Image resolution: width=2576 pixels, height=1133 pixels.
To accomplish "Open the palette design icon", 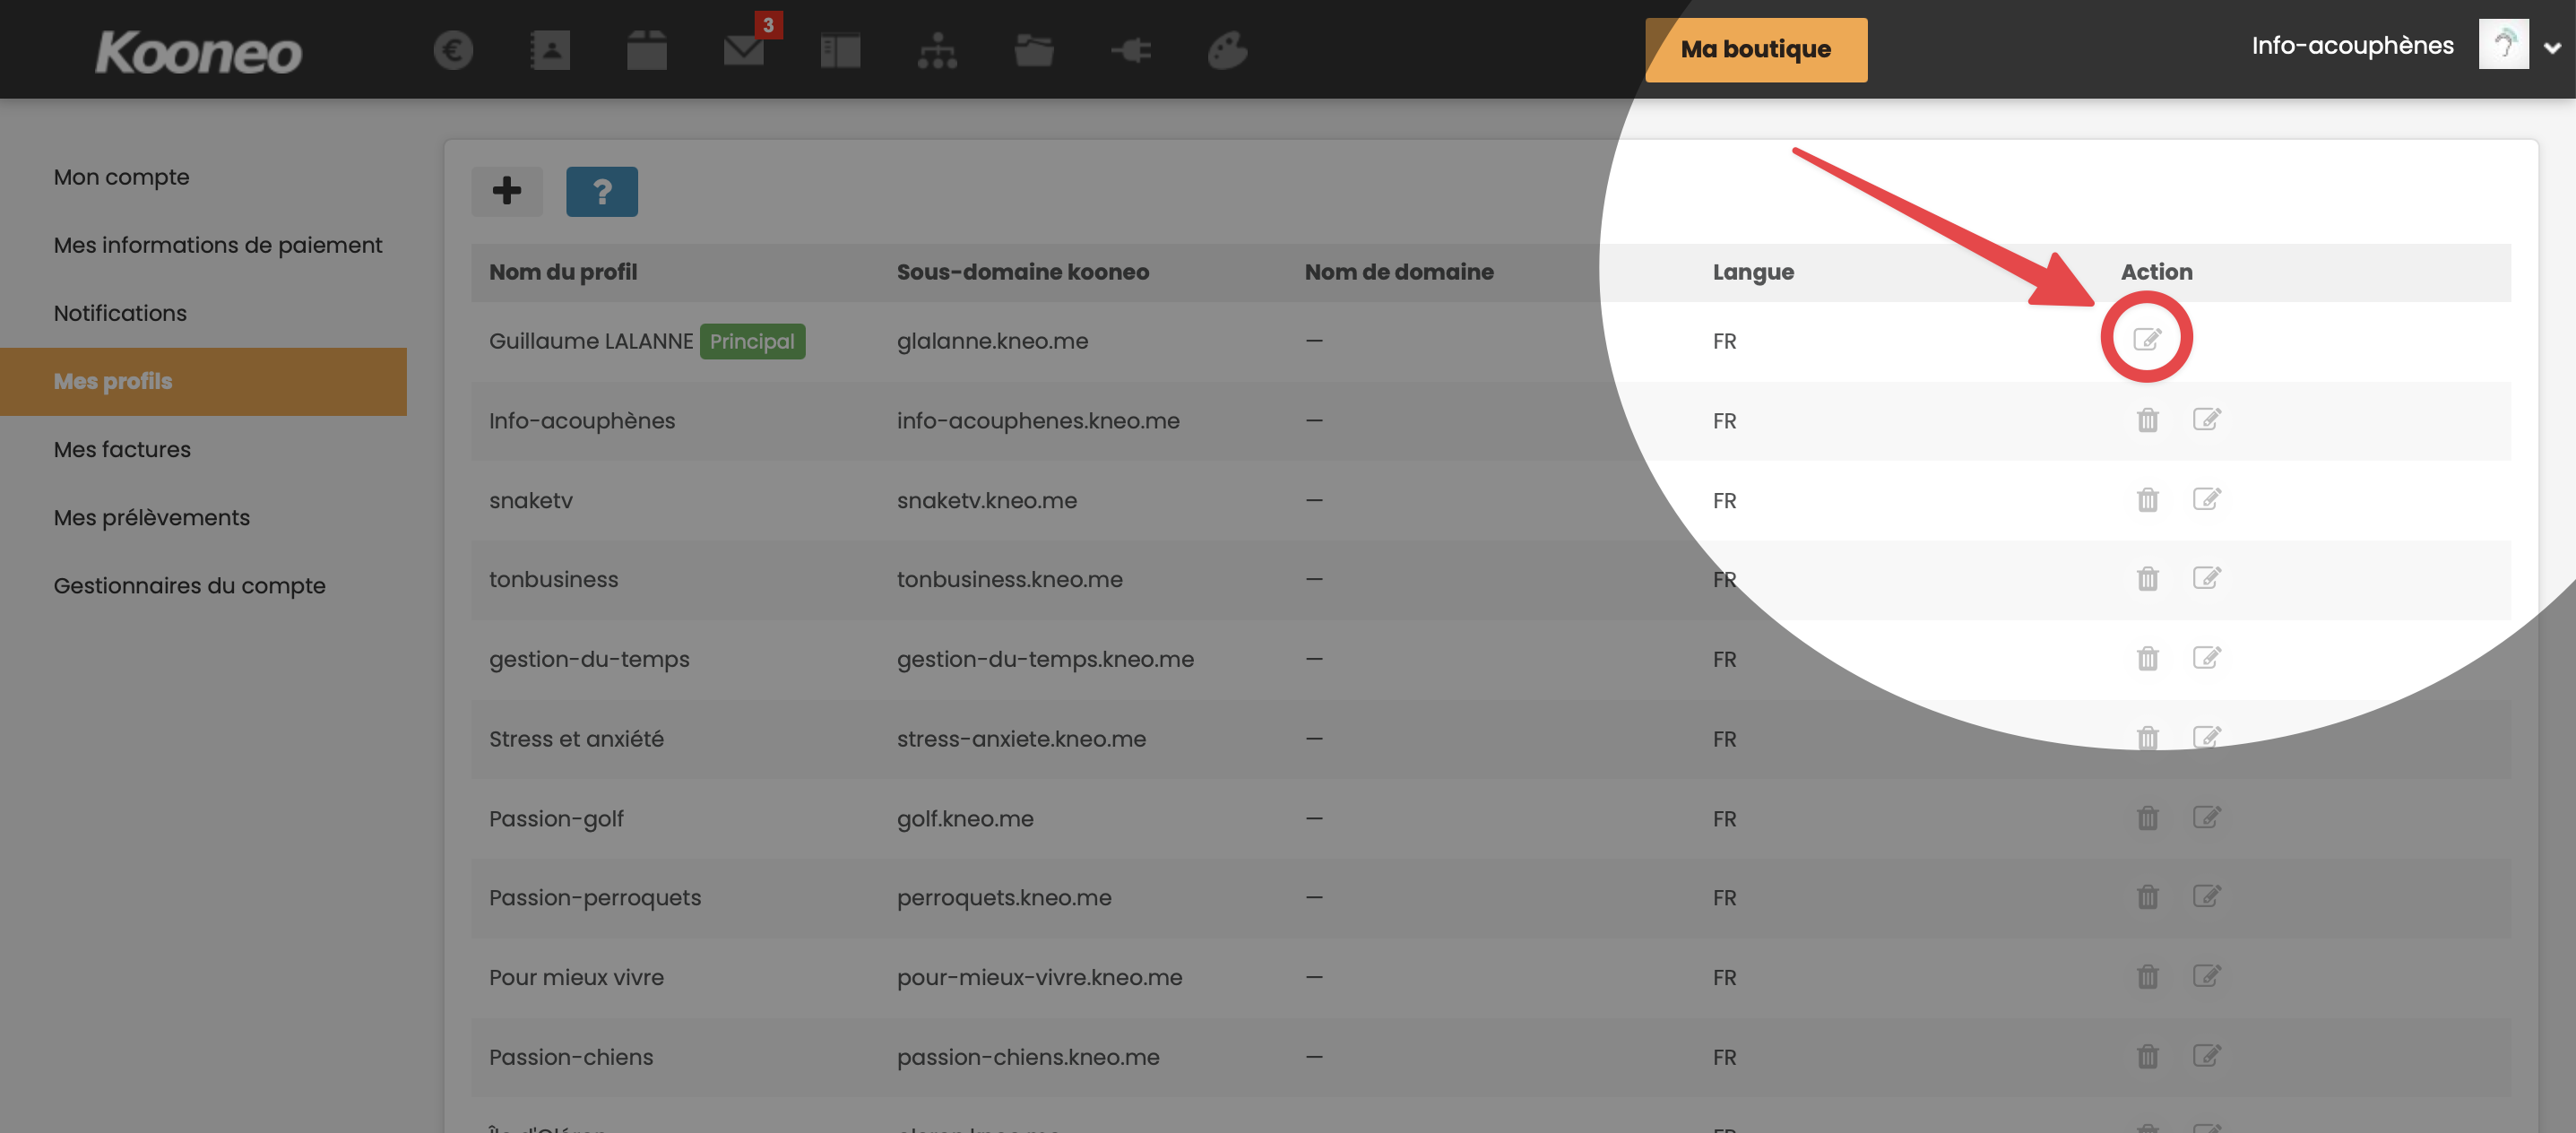I will (x=1227, y=50).
